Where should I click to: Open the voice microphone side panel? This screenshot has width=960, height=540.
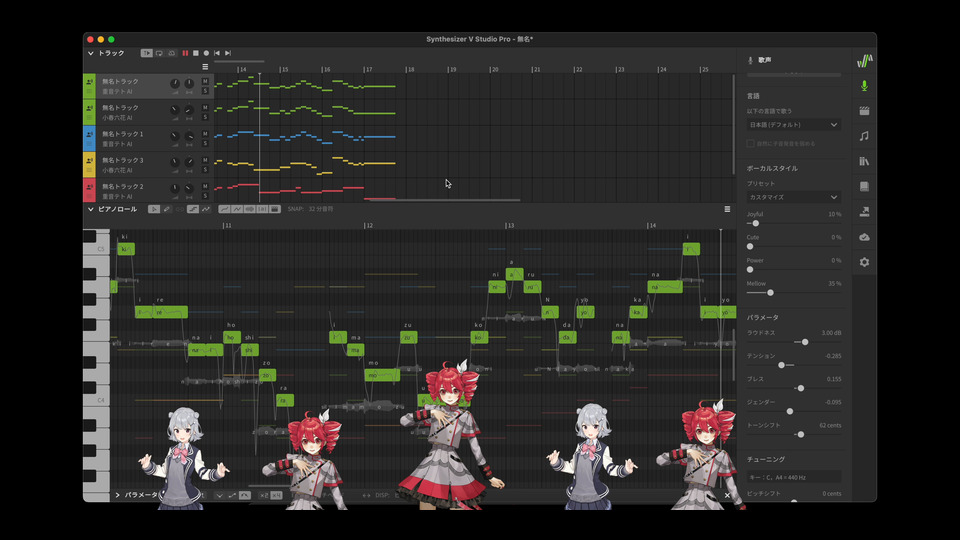point(864,86)
